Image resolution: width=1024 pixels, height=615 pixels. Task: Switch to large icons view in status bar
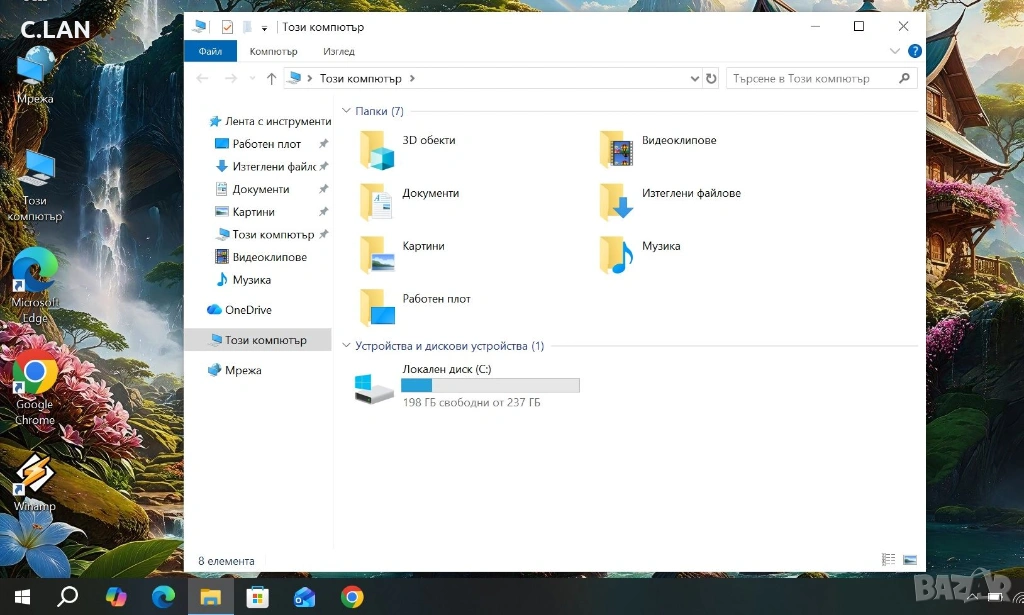(x=909, y=560)
